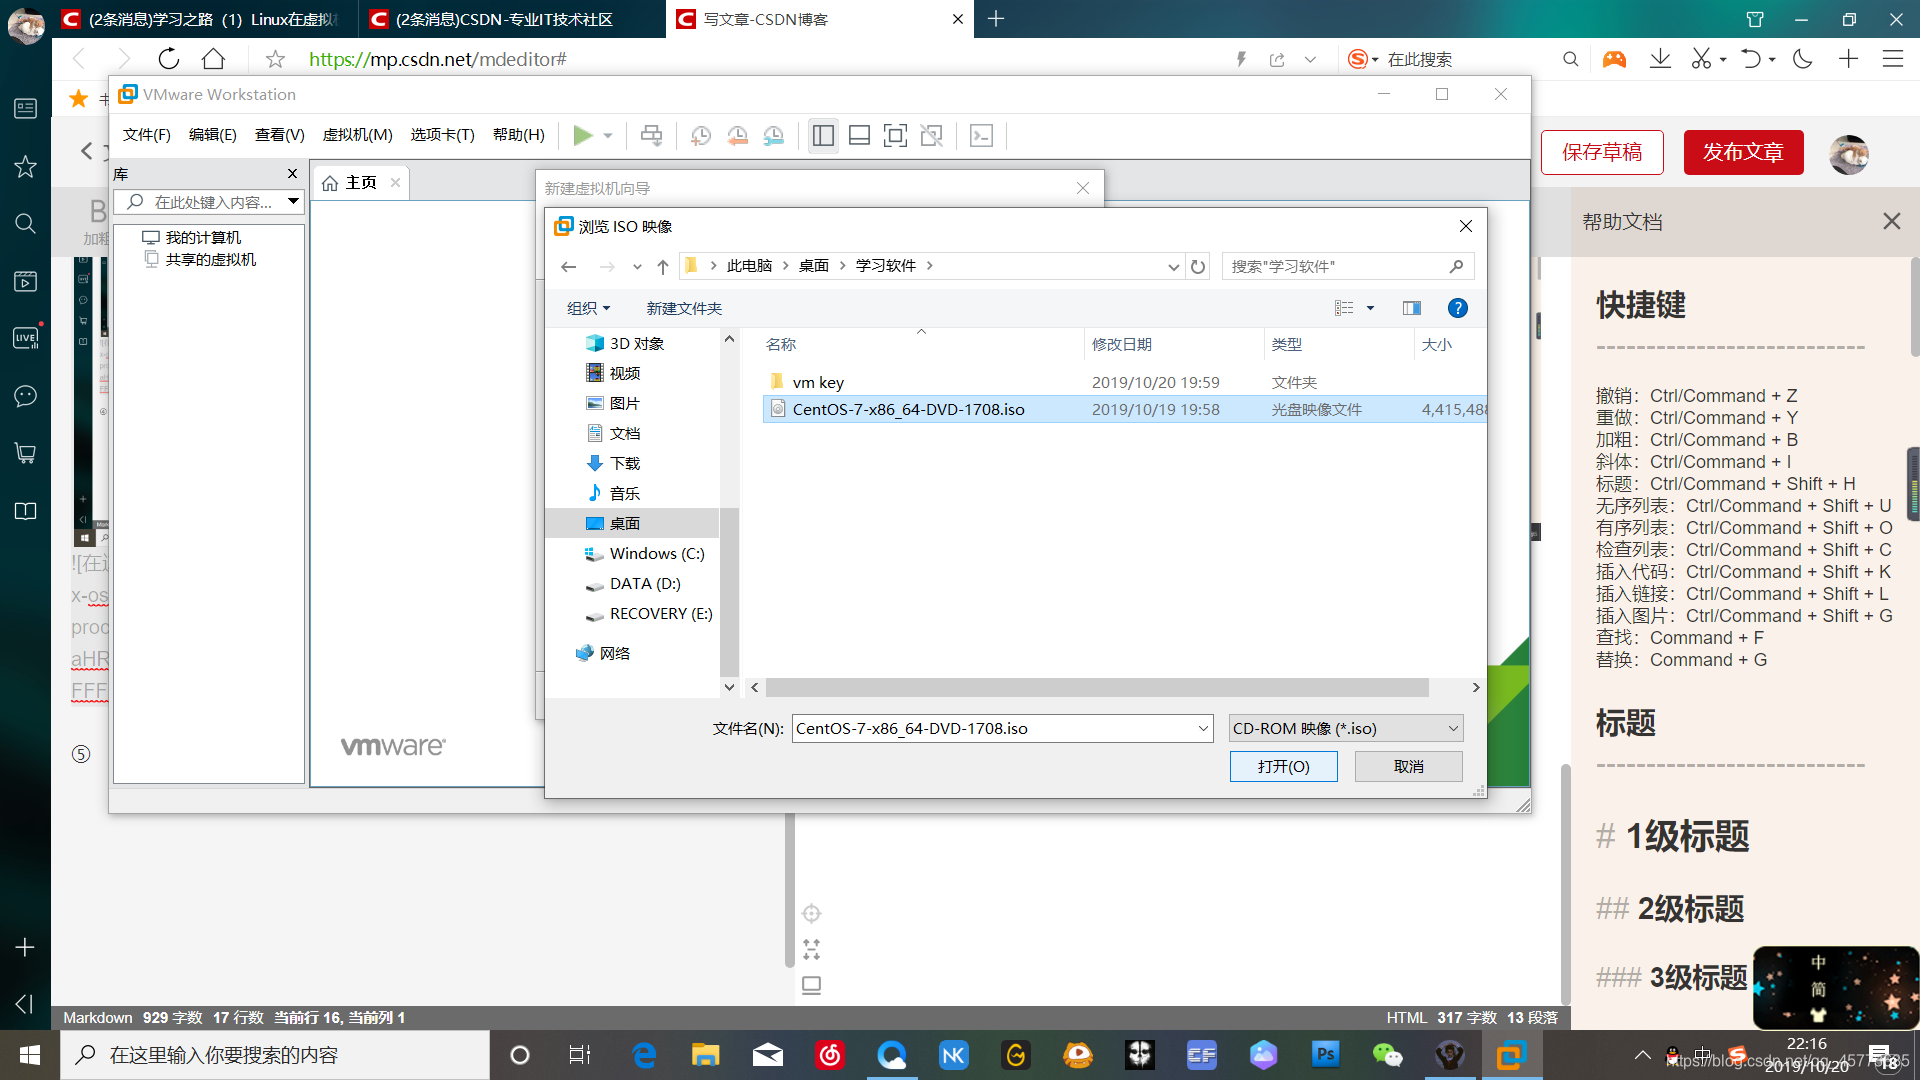Image resolution: width=1920 pixels, height=1080 pixels.
Task: Click the 取消 button in dialog
Action: [1408, 766]
